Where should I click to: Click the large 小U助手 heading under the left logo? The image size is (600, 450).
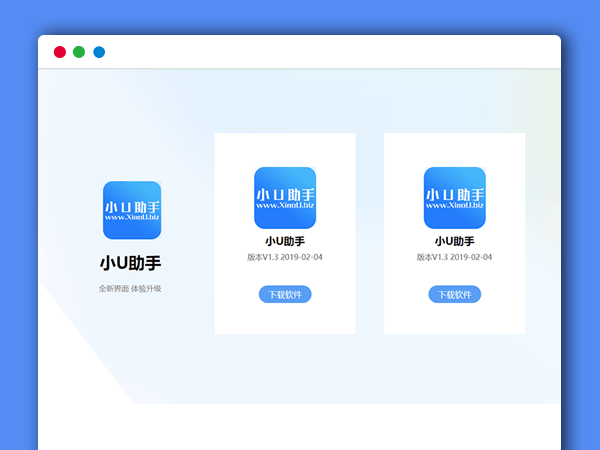(130, 264)
